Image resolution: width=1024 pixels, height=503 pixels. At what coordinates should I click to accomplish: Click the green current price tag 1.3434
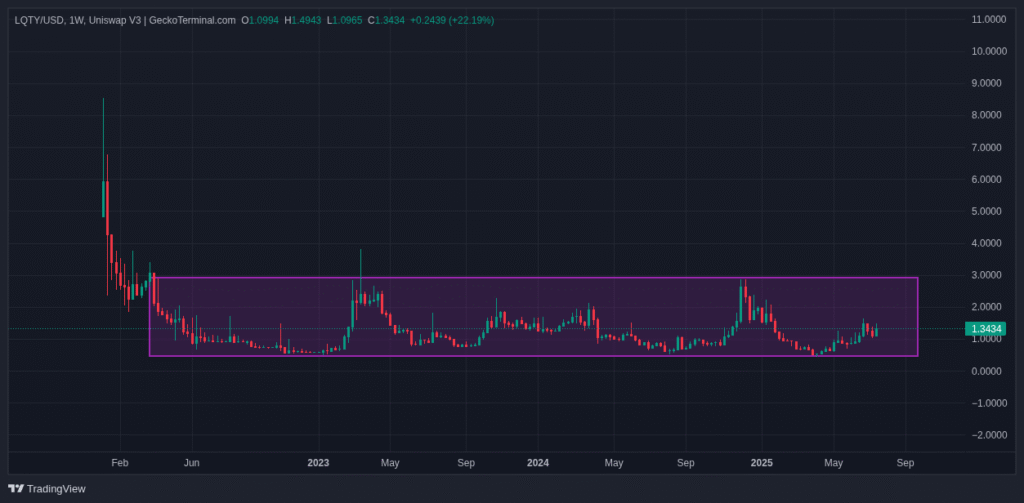(985, 329)
